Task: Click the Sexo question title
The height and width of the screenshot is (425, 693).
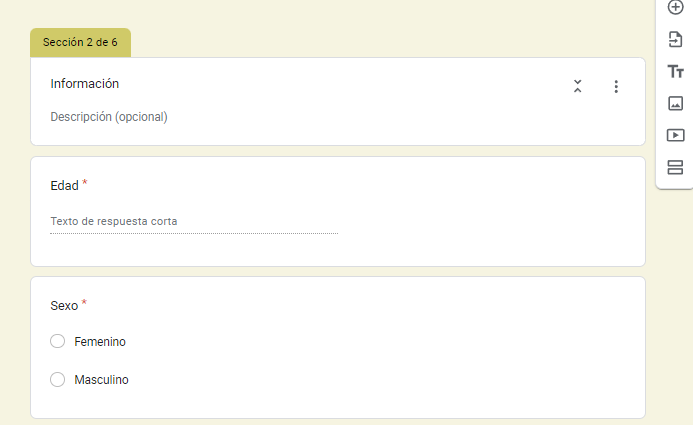Action: tap(64, 305)
